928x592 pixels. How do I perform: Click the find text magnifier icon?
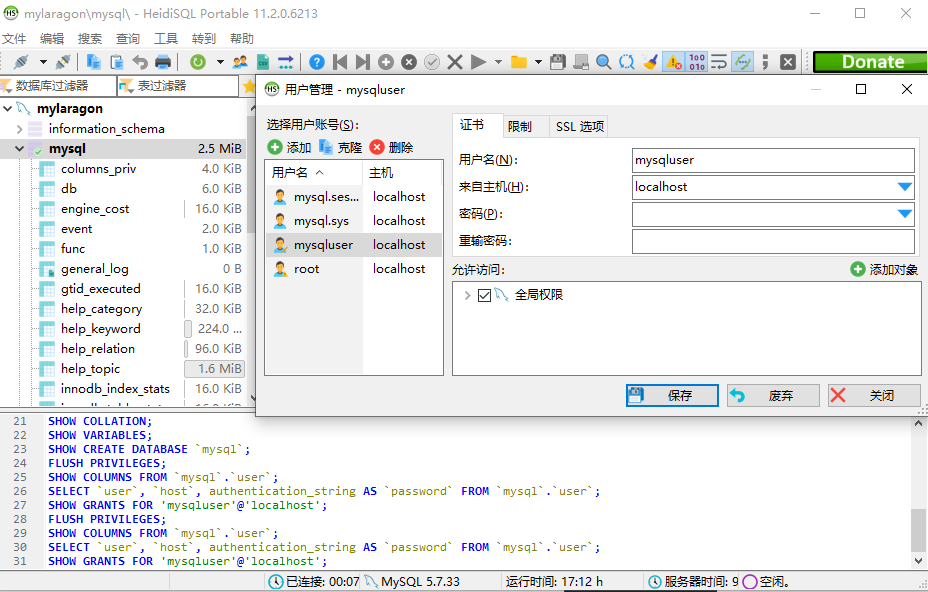click(x=604, y=62)
